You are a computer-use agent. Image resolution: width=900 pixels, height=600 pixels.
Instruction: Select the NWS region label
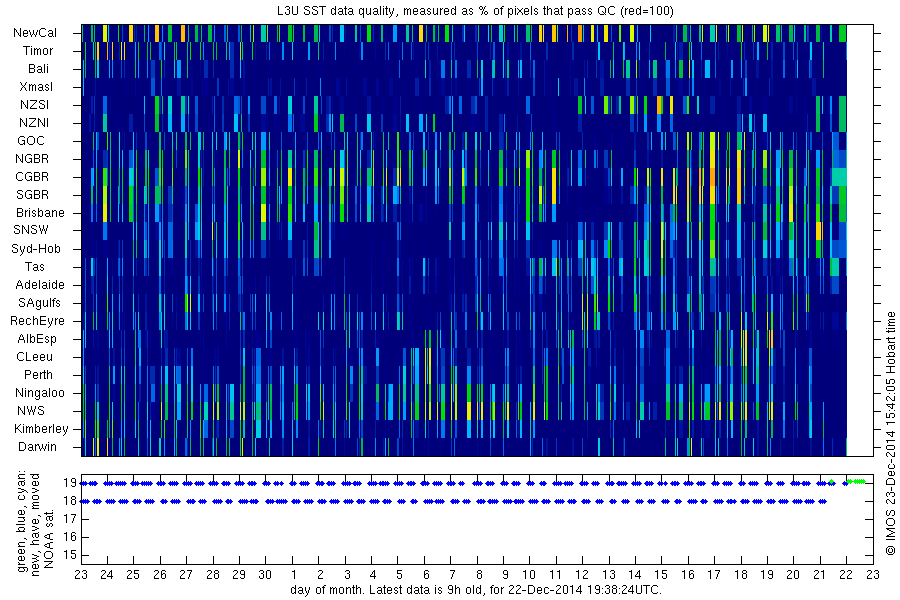pyautogui.click(x=31, y=411)
